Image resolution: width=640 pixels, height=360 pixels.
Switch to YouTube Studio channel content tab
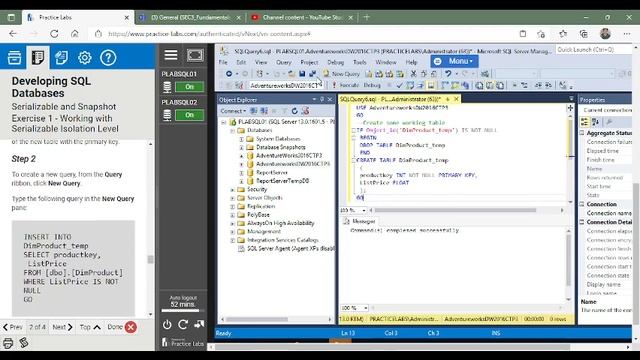coord(302,18)
